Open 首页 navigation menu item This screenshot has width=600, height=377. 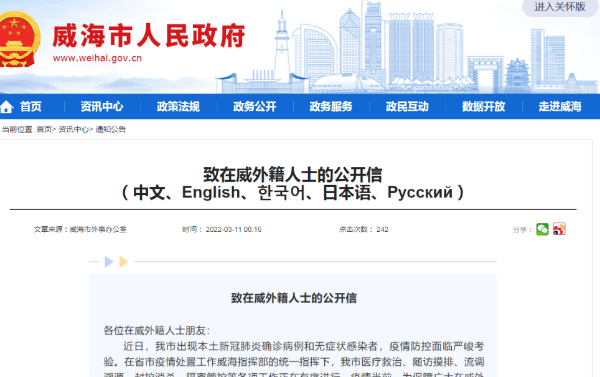click(31, 106)
